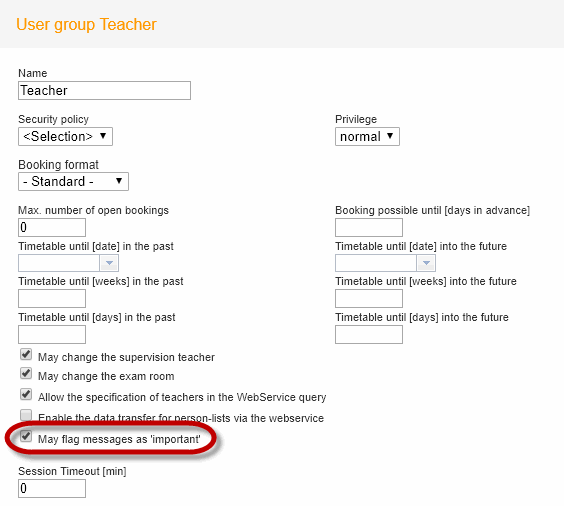Image resolution: width=564 pixels, height=506 pixels.
Task: Toggle Allow specification of teachers in WebService query
Action: [x=26, y=394]
